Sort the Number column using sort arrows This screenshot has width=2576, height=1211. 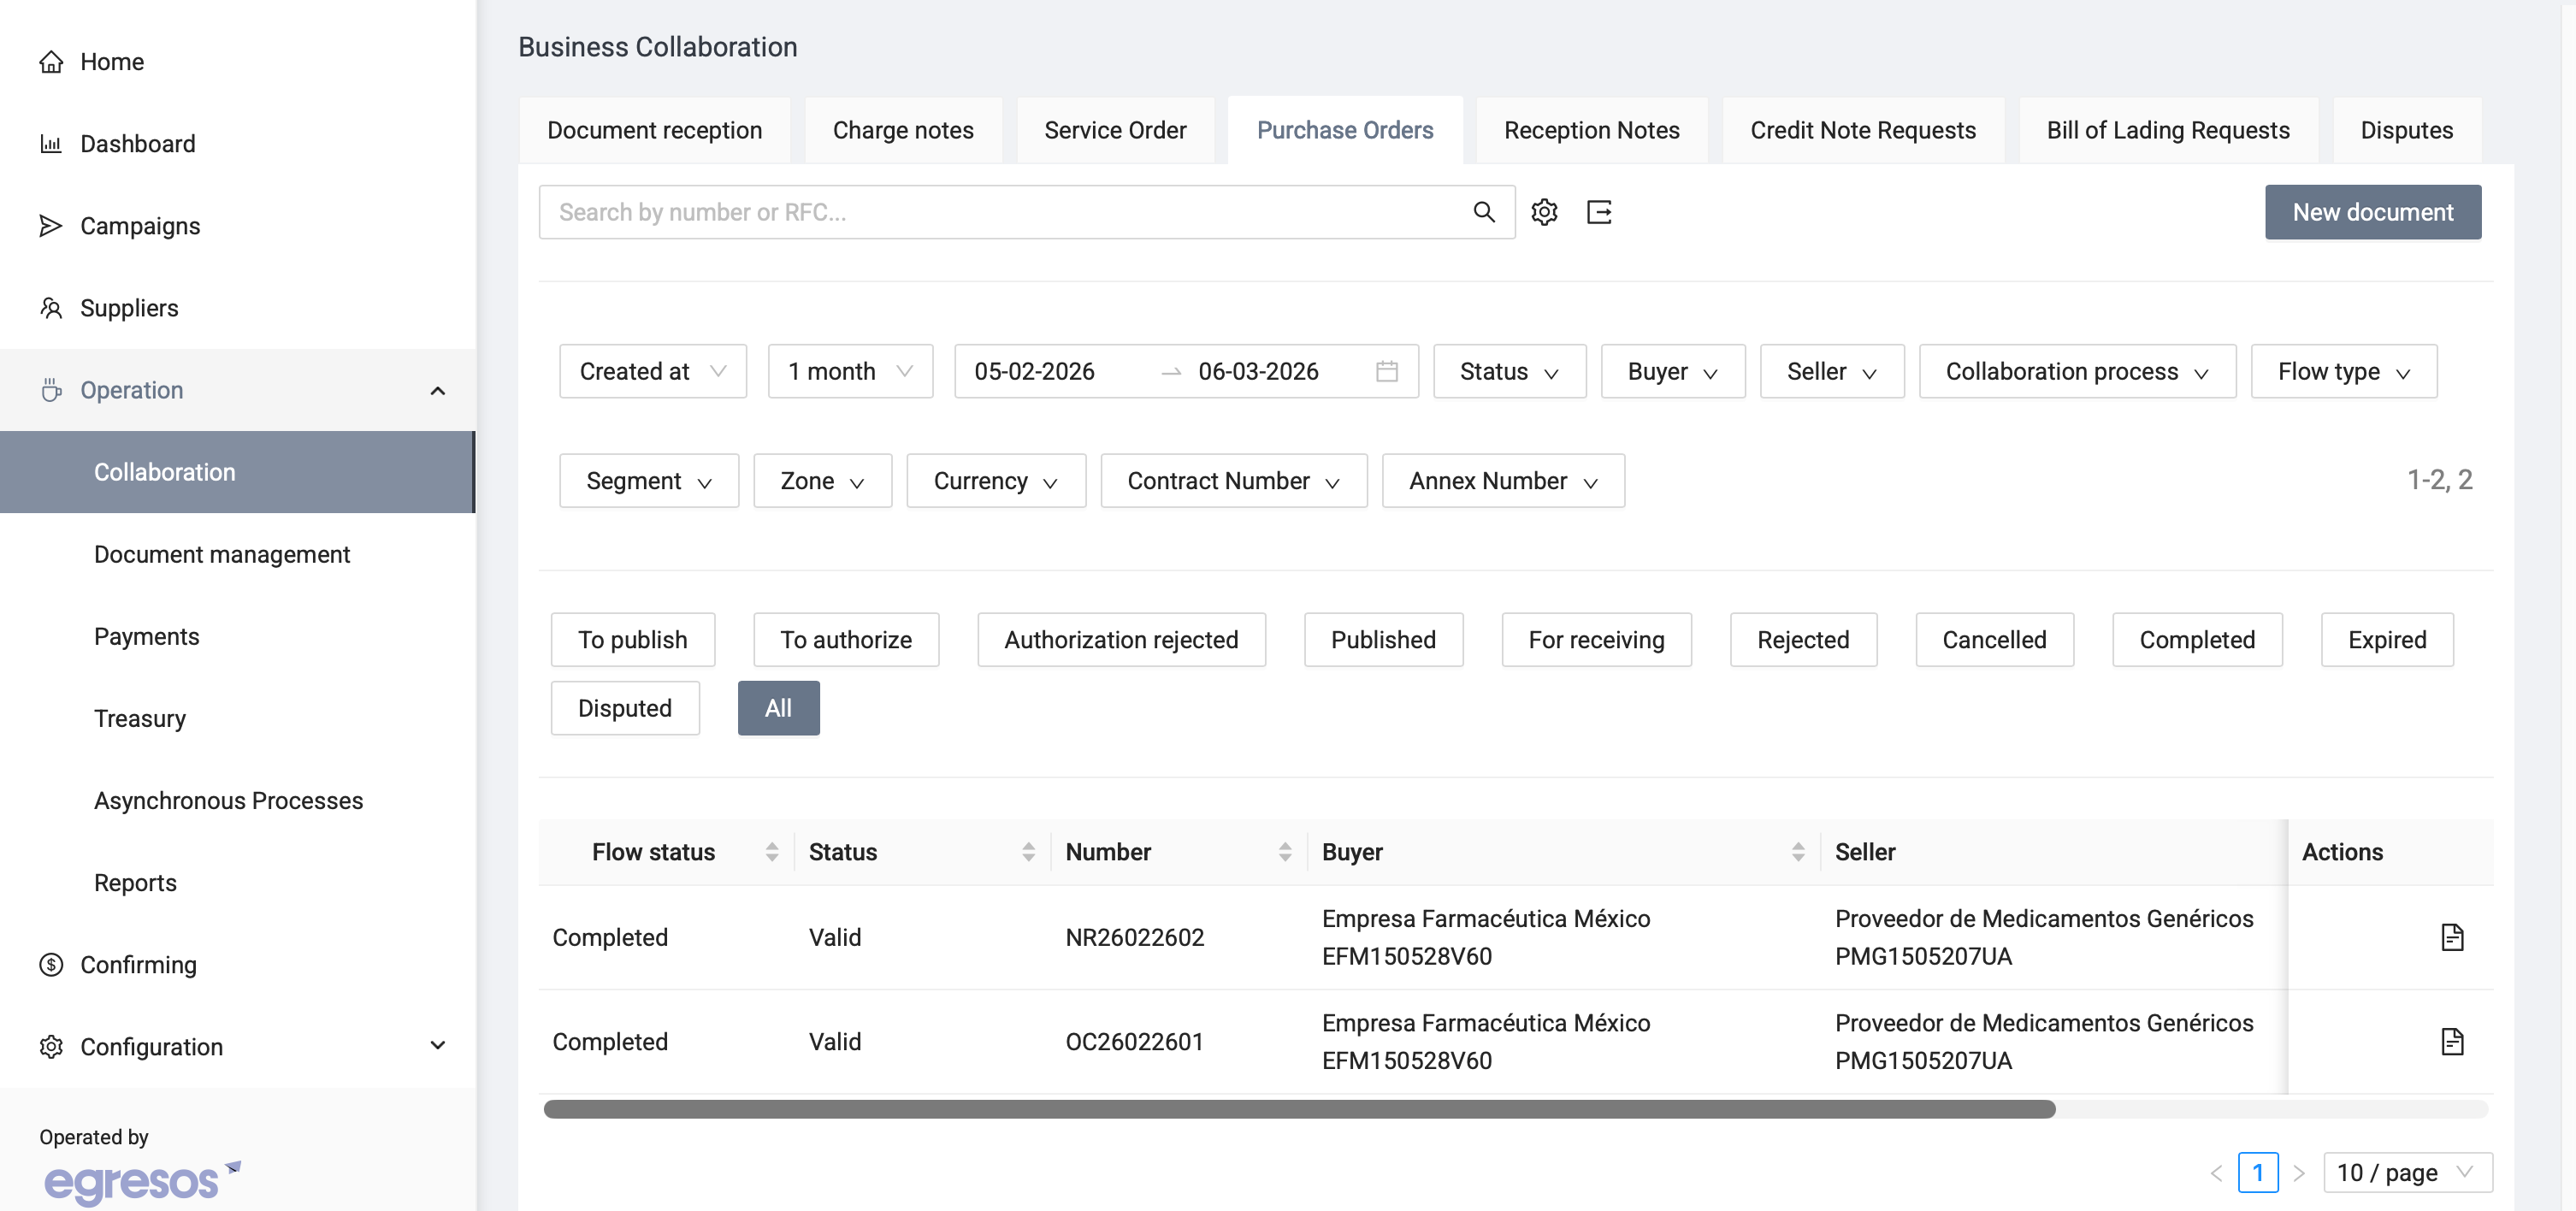(1284, 852)
